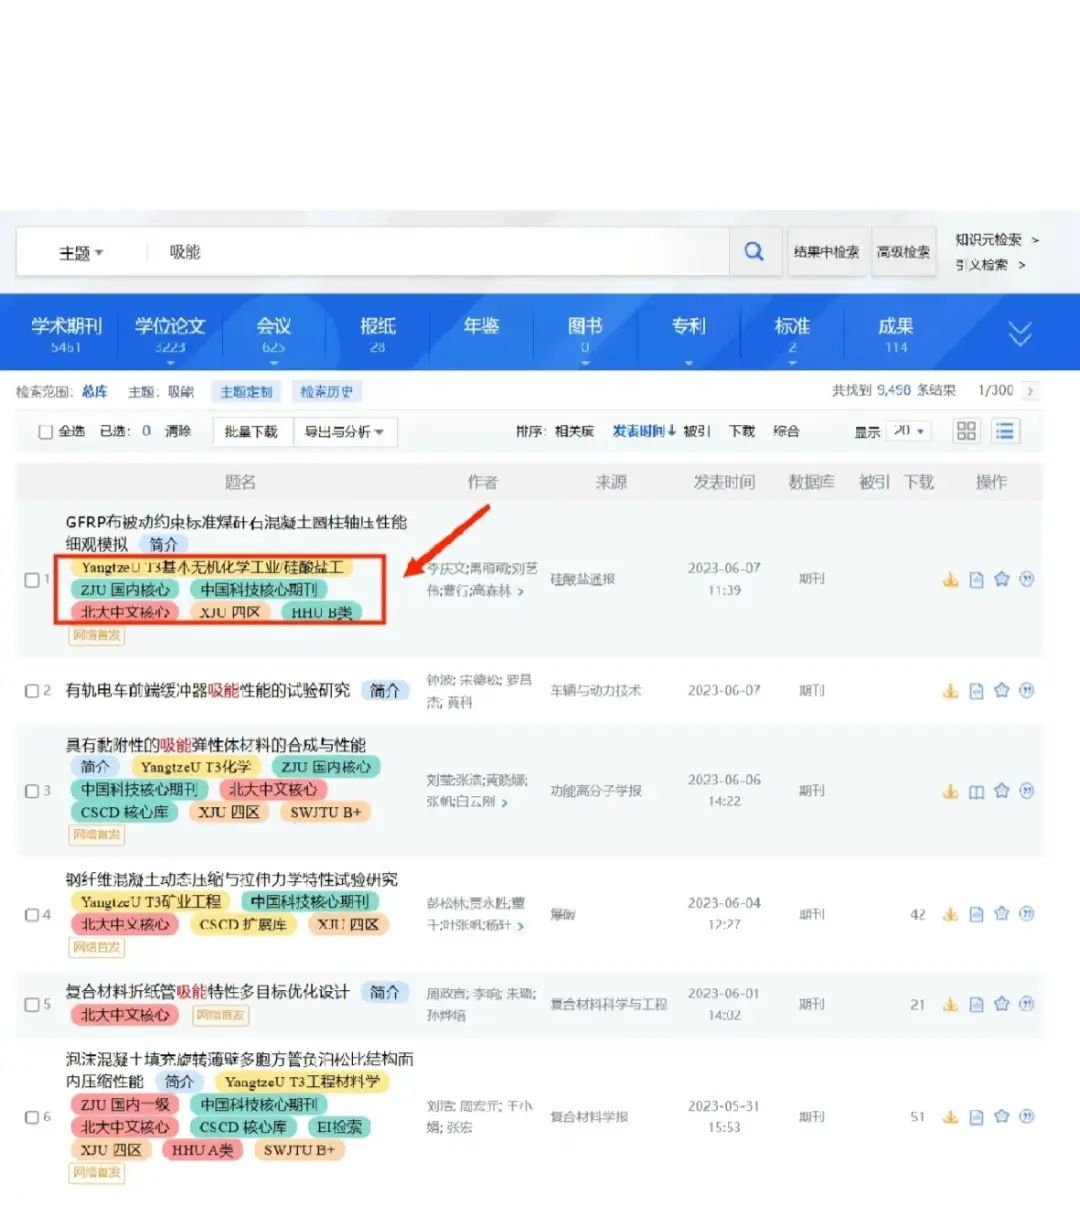Screen dimensions: 1080x1205
Task: Open HTML reading view for the first result
Action: pos(975,578)
